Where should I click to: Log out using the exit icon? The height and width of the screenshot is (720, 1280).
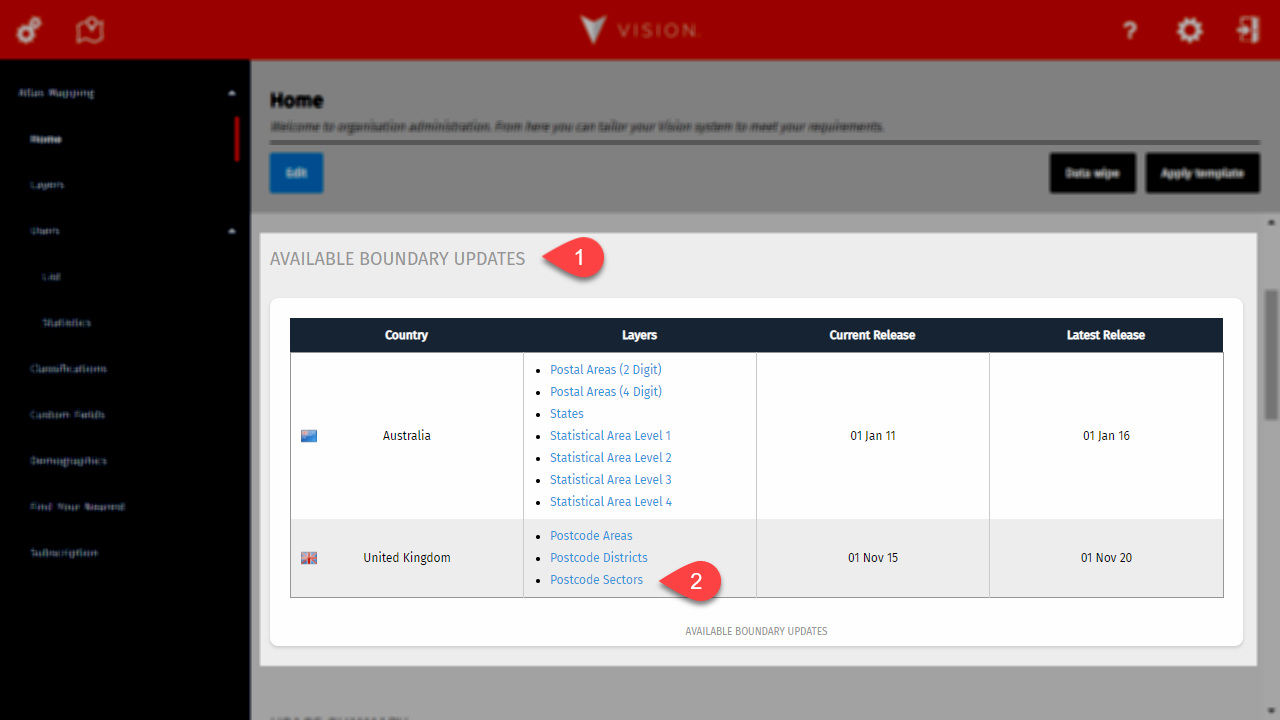click(x=1248, y=30)
